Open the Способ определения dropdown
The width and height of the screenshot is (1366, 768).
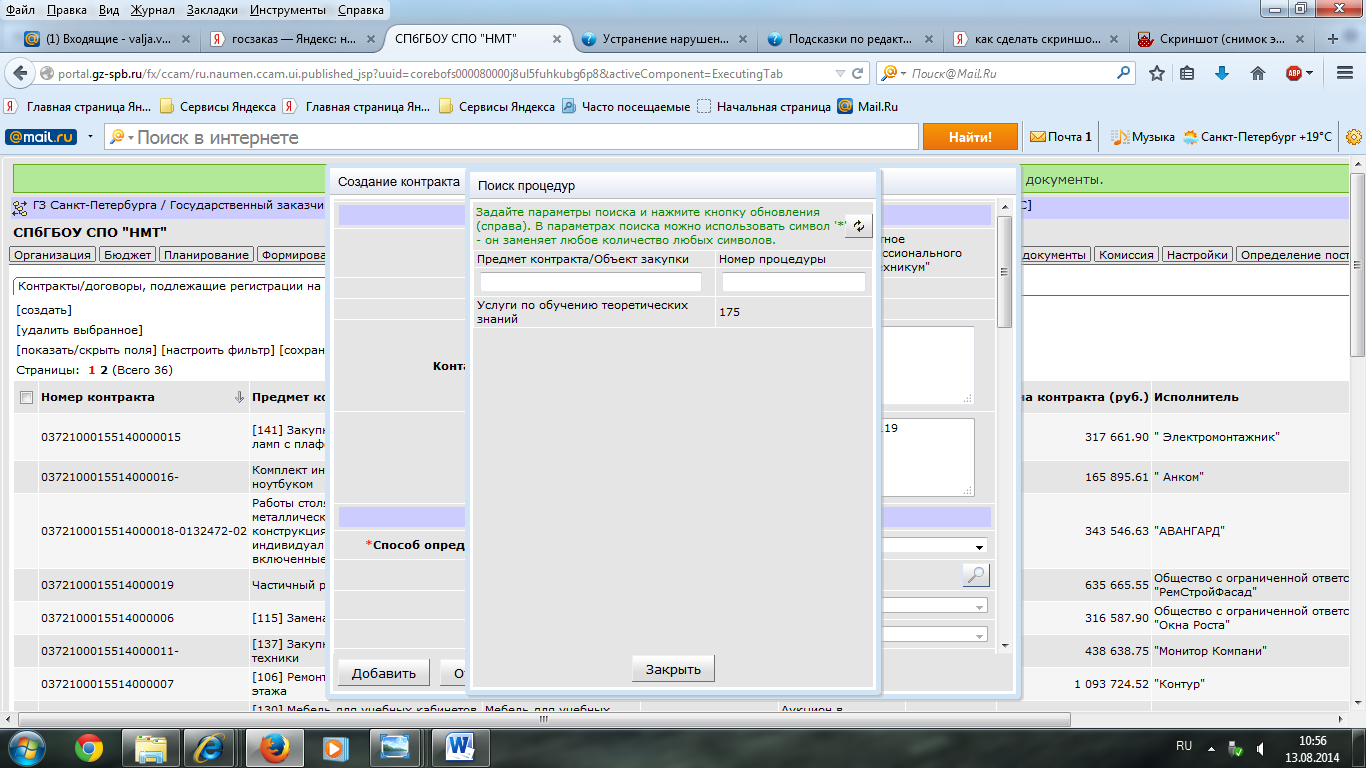coord(978,547)
